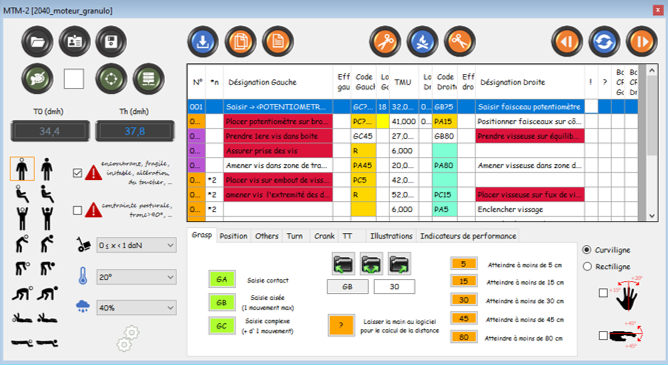Screen dimensions: 668x365
Task: Go to next step with orange forward button
Action: 642,42
